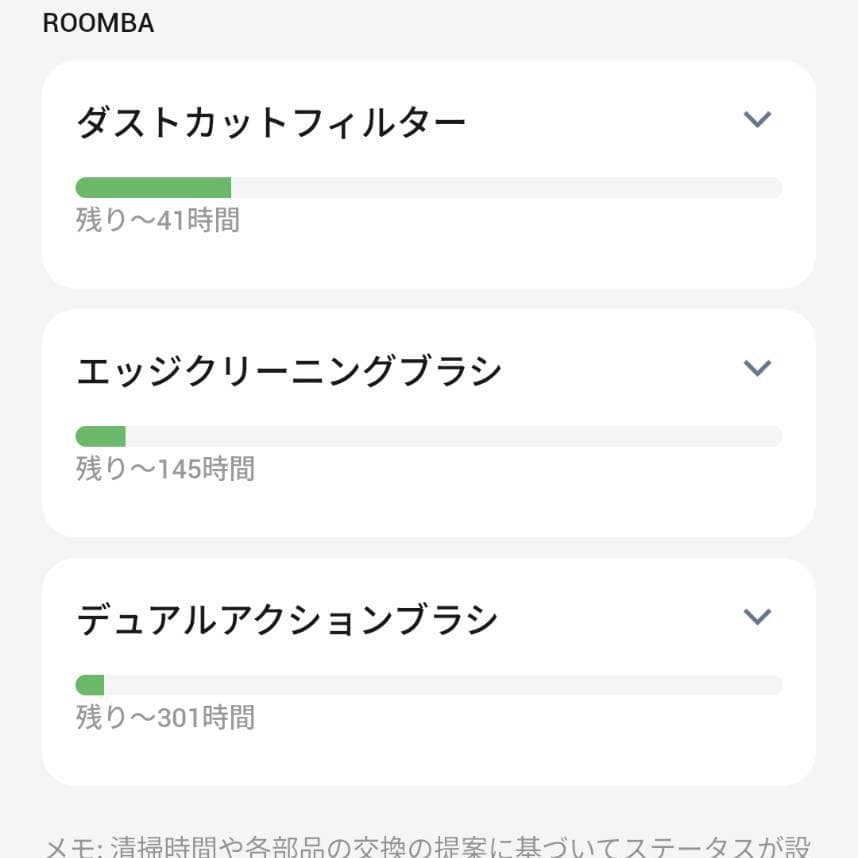Image resolution: width=858 pixels, height=858 pixels.
Task: Select the 残り〜41時間 remaining text
Action: click(158, 220)
